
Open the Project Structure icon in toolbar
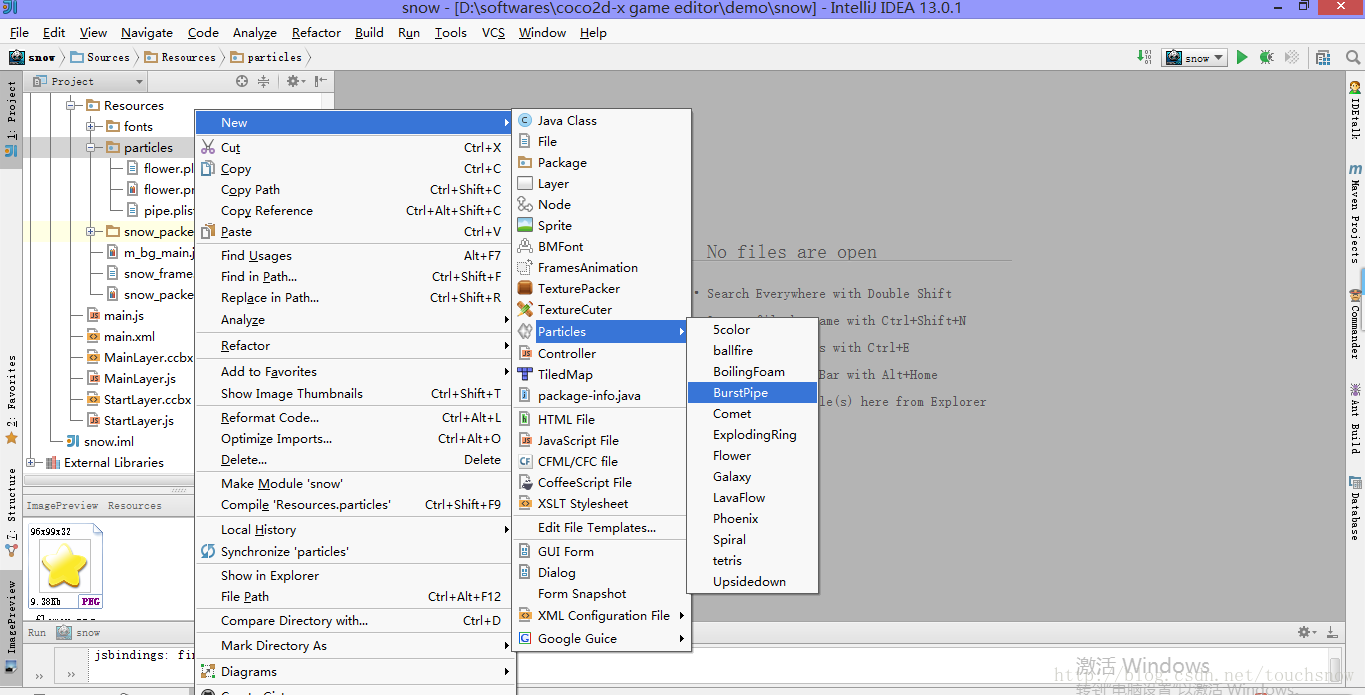coord(1323,58)
